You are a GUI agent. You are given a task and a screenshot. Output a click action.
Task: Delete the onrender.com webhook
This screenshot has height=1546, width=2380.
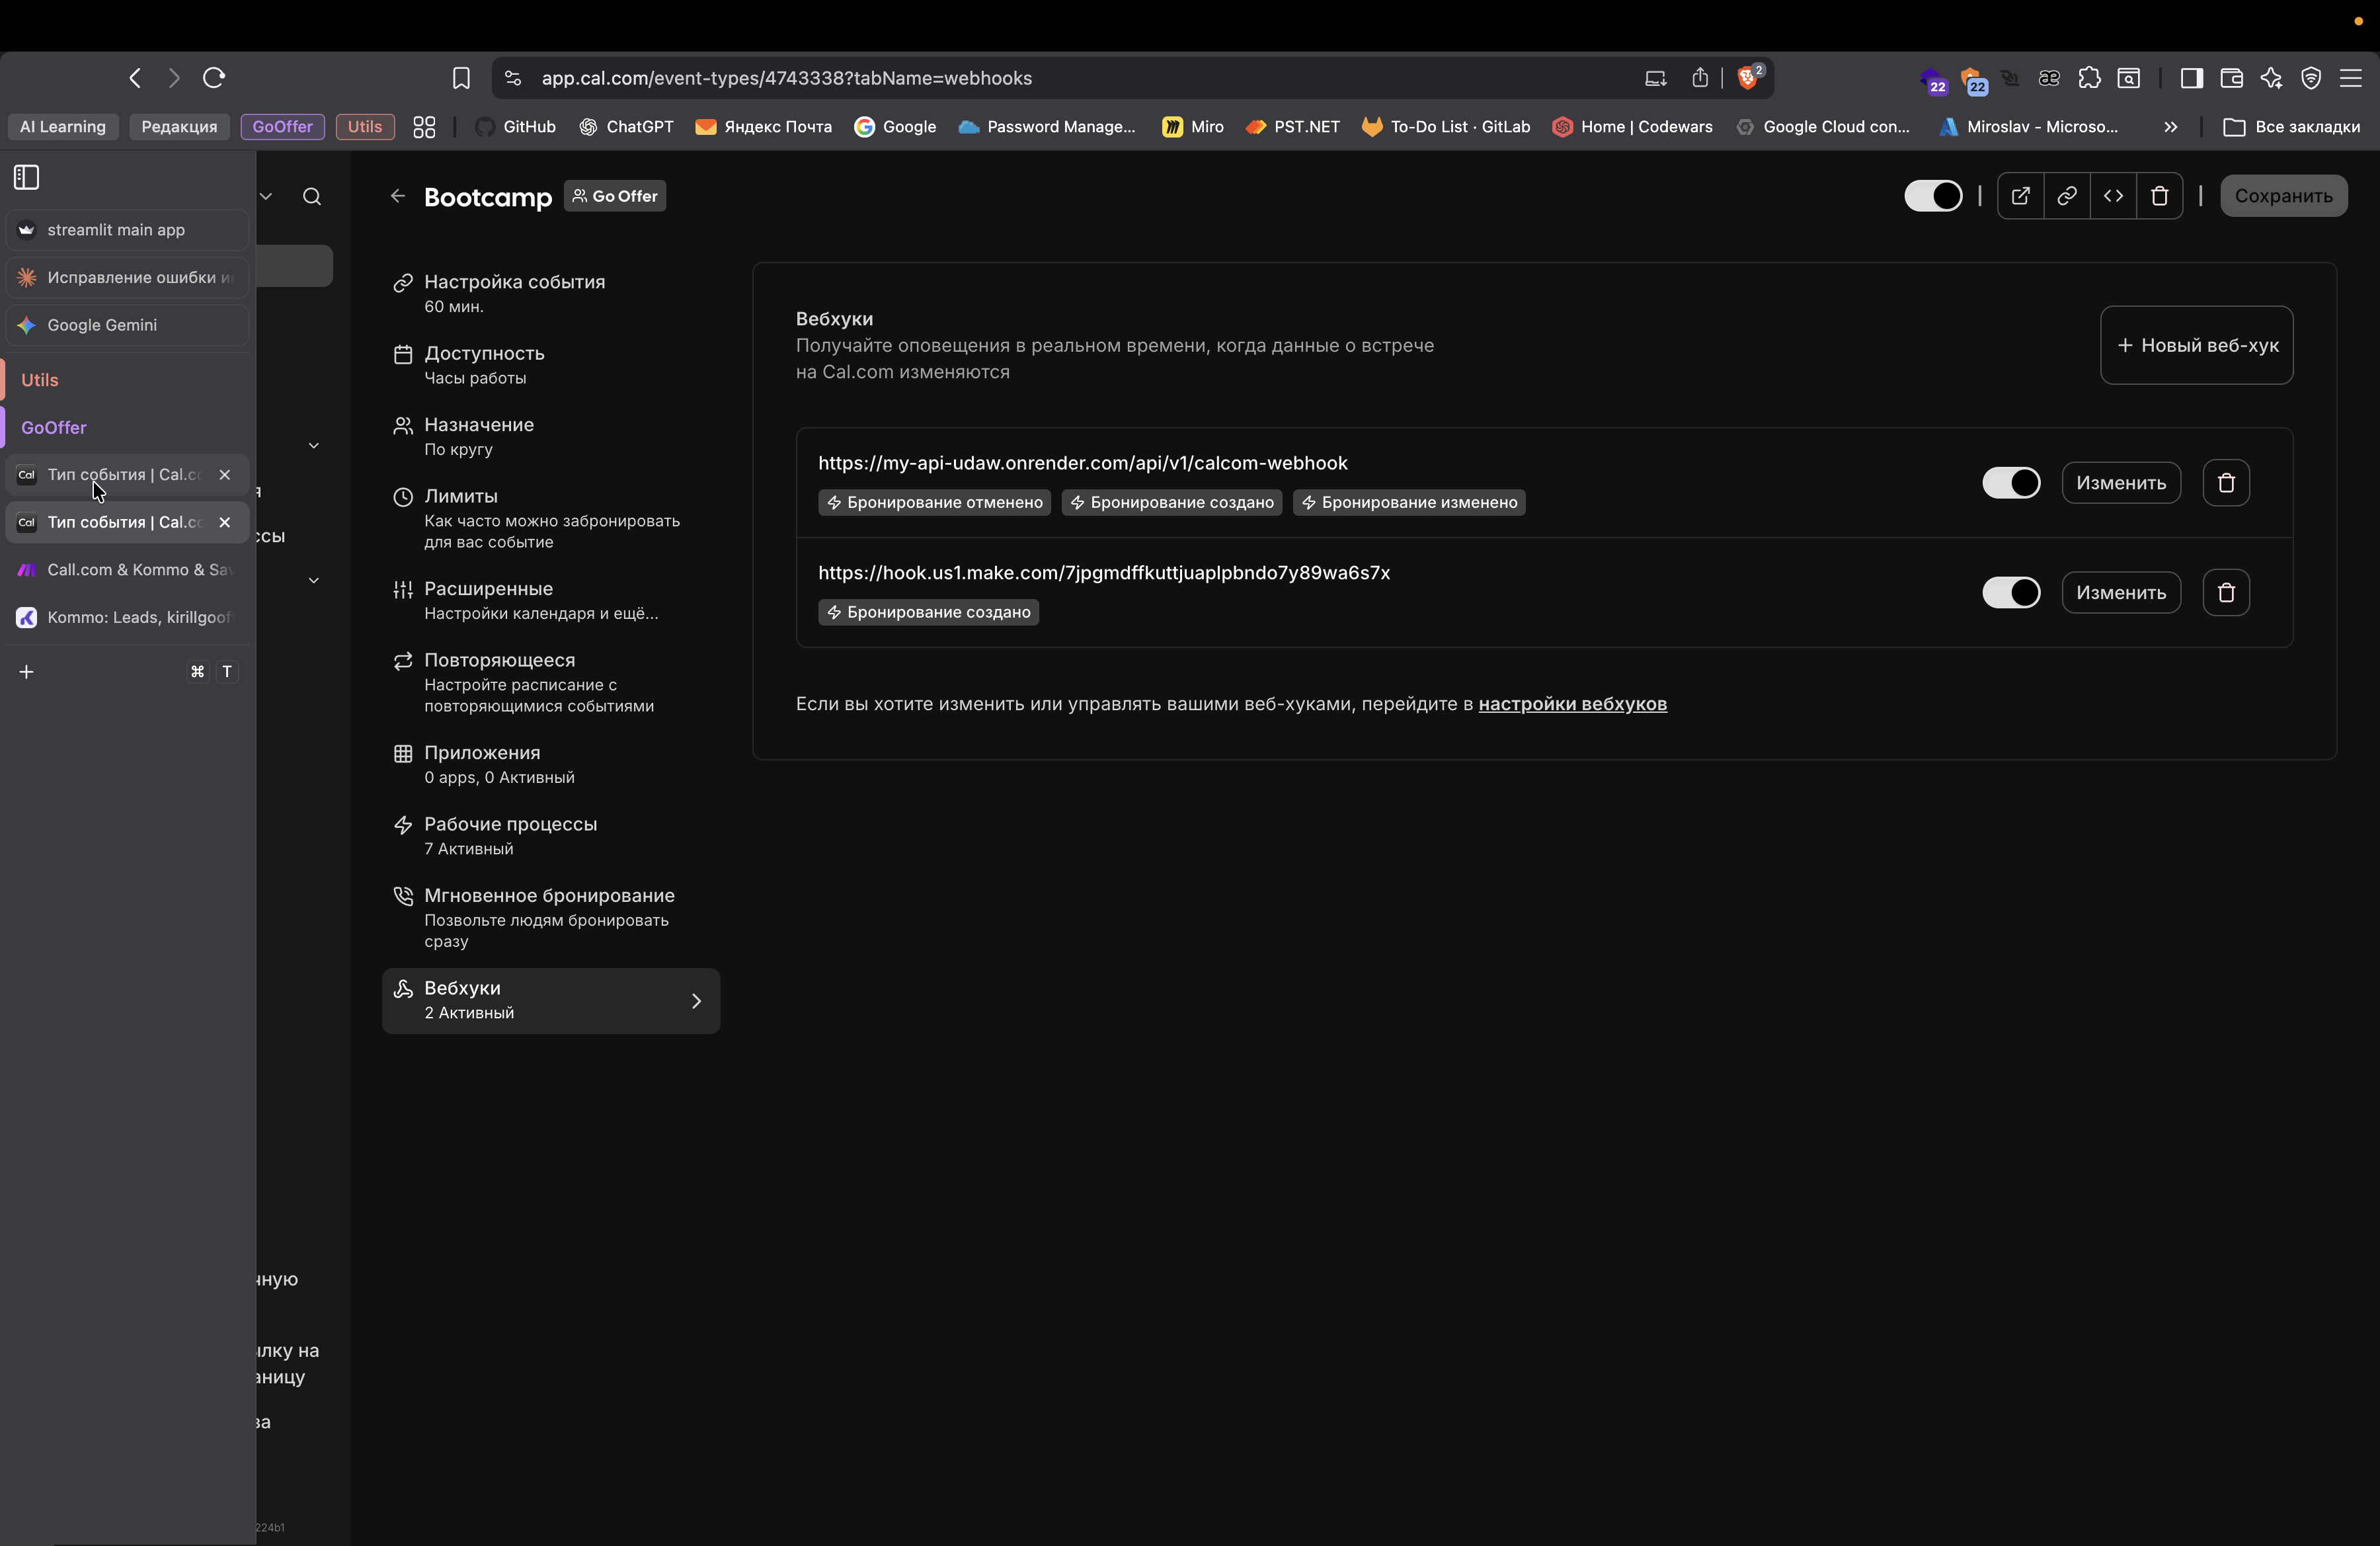(2225, 483)
